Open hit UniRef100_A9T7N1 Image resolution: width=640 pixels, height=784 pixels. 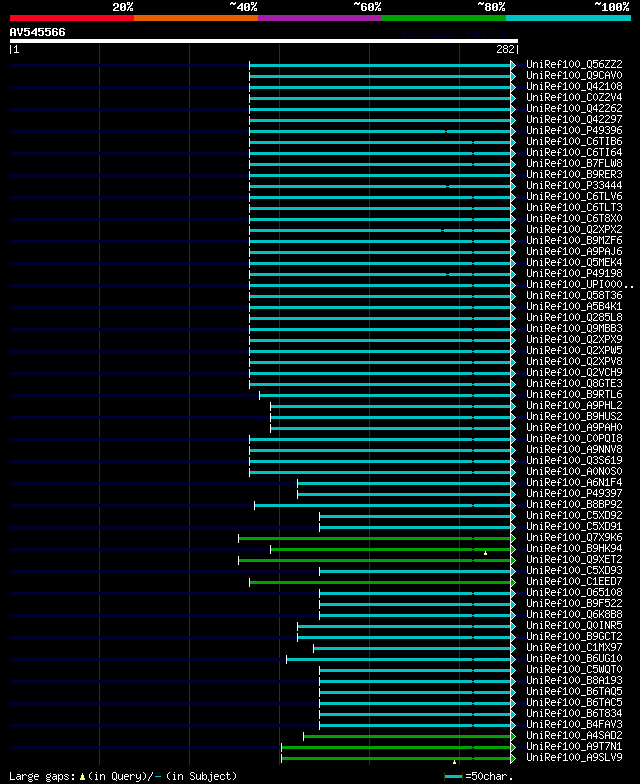coord(574,746)
